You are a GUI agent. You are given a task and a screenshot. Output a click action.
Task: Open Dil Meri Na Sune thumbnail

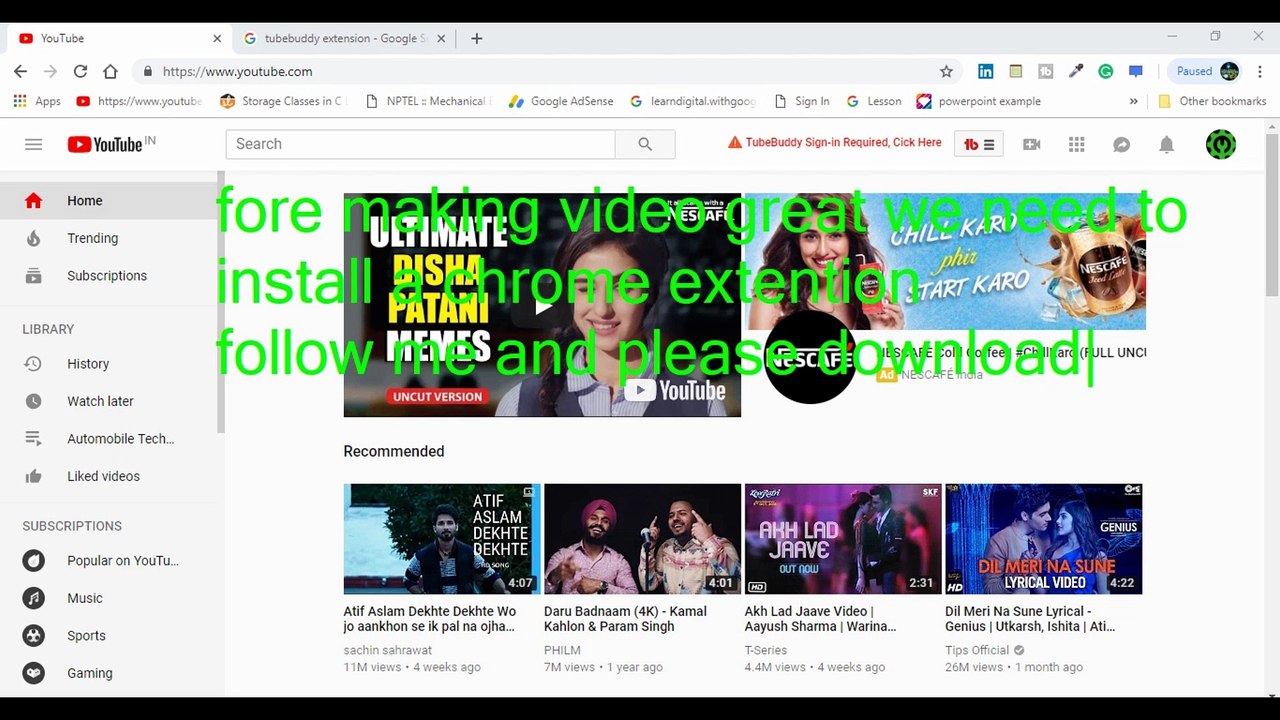(x=1043, y=539)
